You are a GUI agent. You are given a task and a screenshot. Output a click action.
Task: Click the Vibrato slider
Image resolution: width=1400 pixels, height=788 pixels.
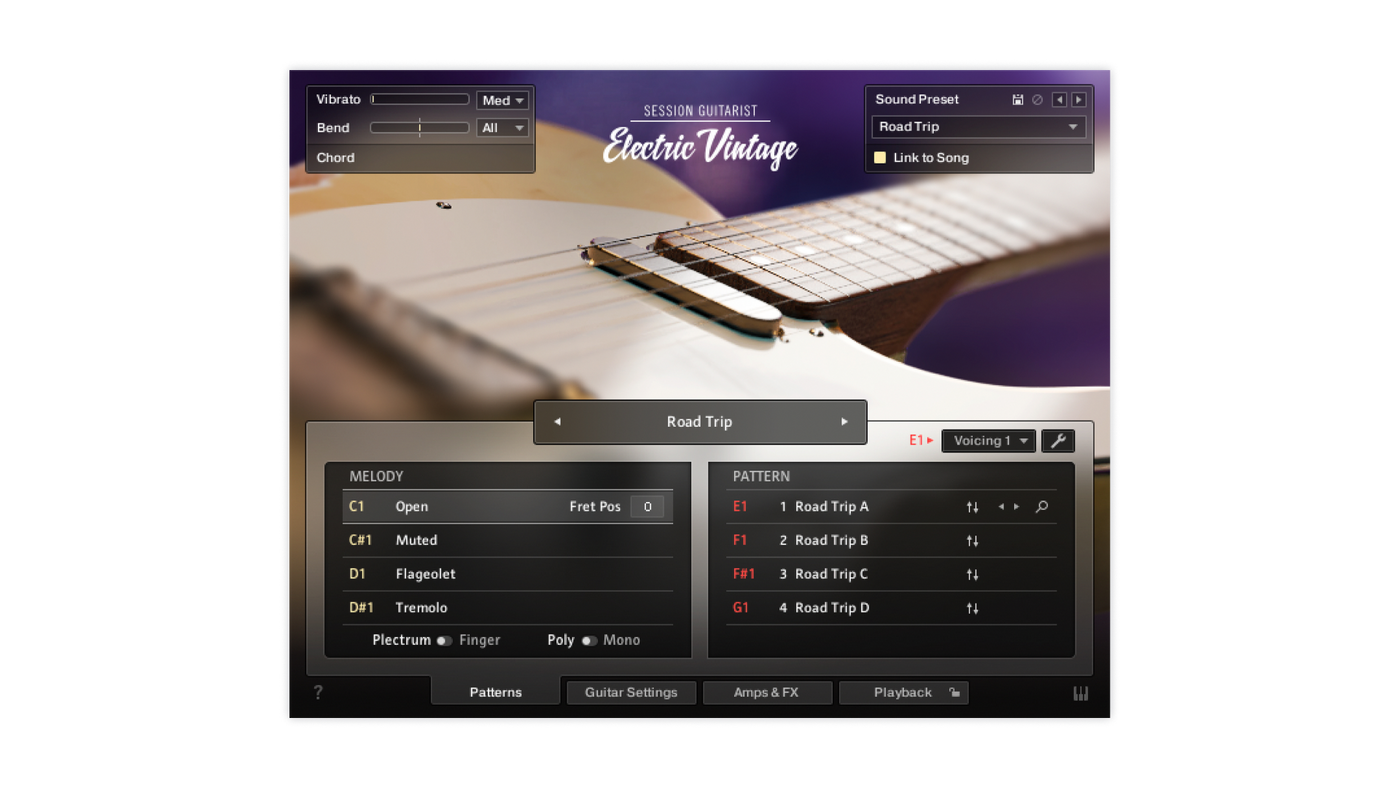pos(420,100)
